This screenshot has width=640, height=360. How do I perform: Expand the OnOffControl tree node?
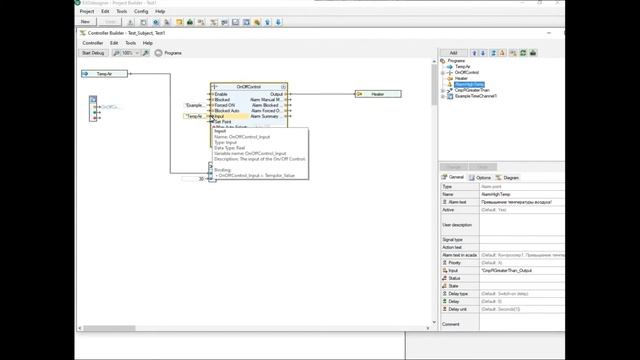443,73
